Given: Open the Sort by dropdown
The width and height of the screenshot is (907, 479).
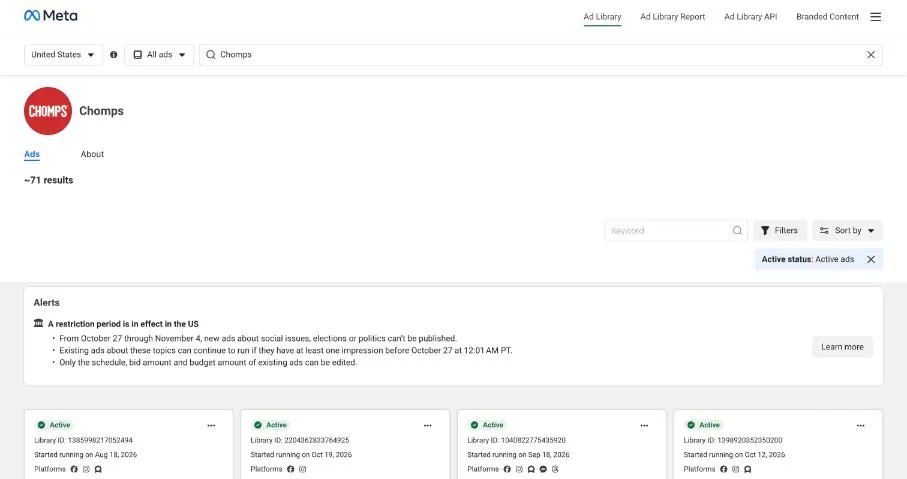Looking at the screenshot, I should click(847, 230).
